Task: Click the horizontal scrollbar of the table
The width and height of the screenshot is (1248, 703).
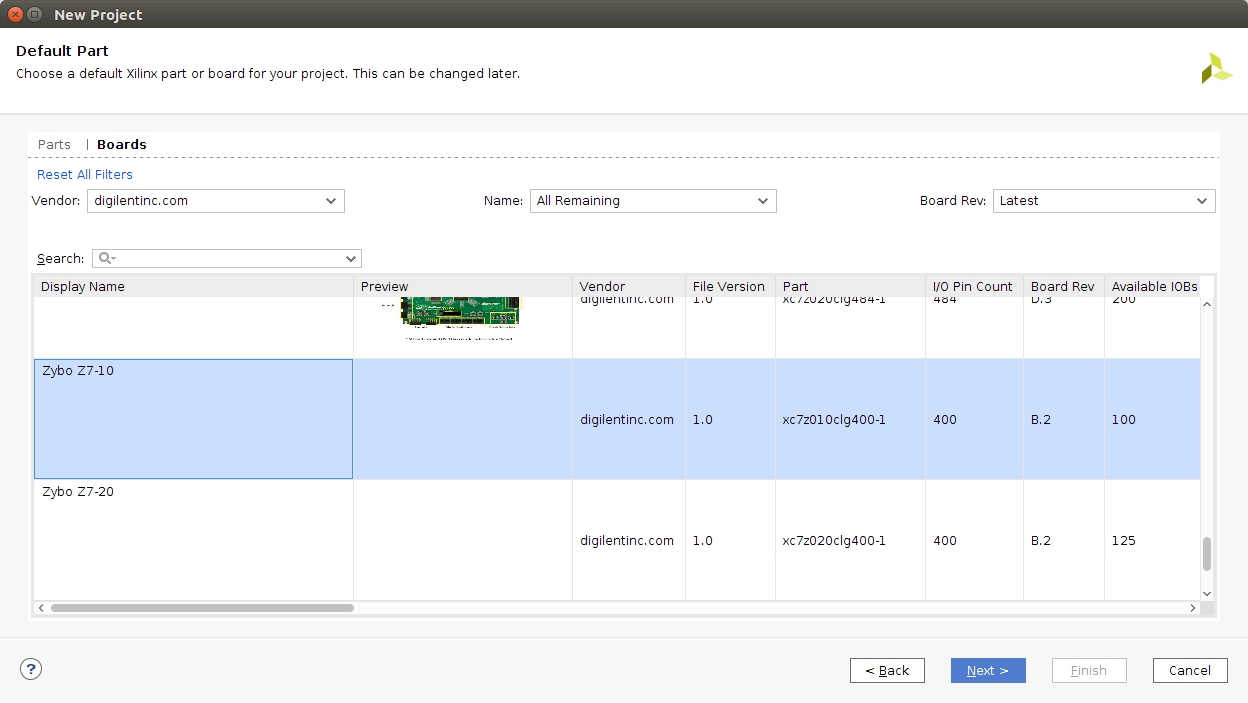Action: tap(202, 608)
